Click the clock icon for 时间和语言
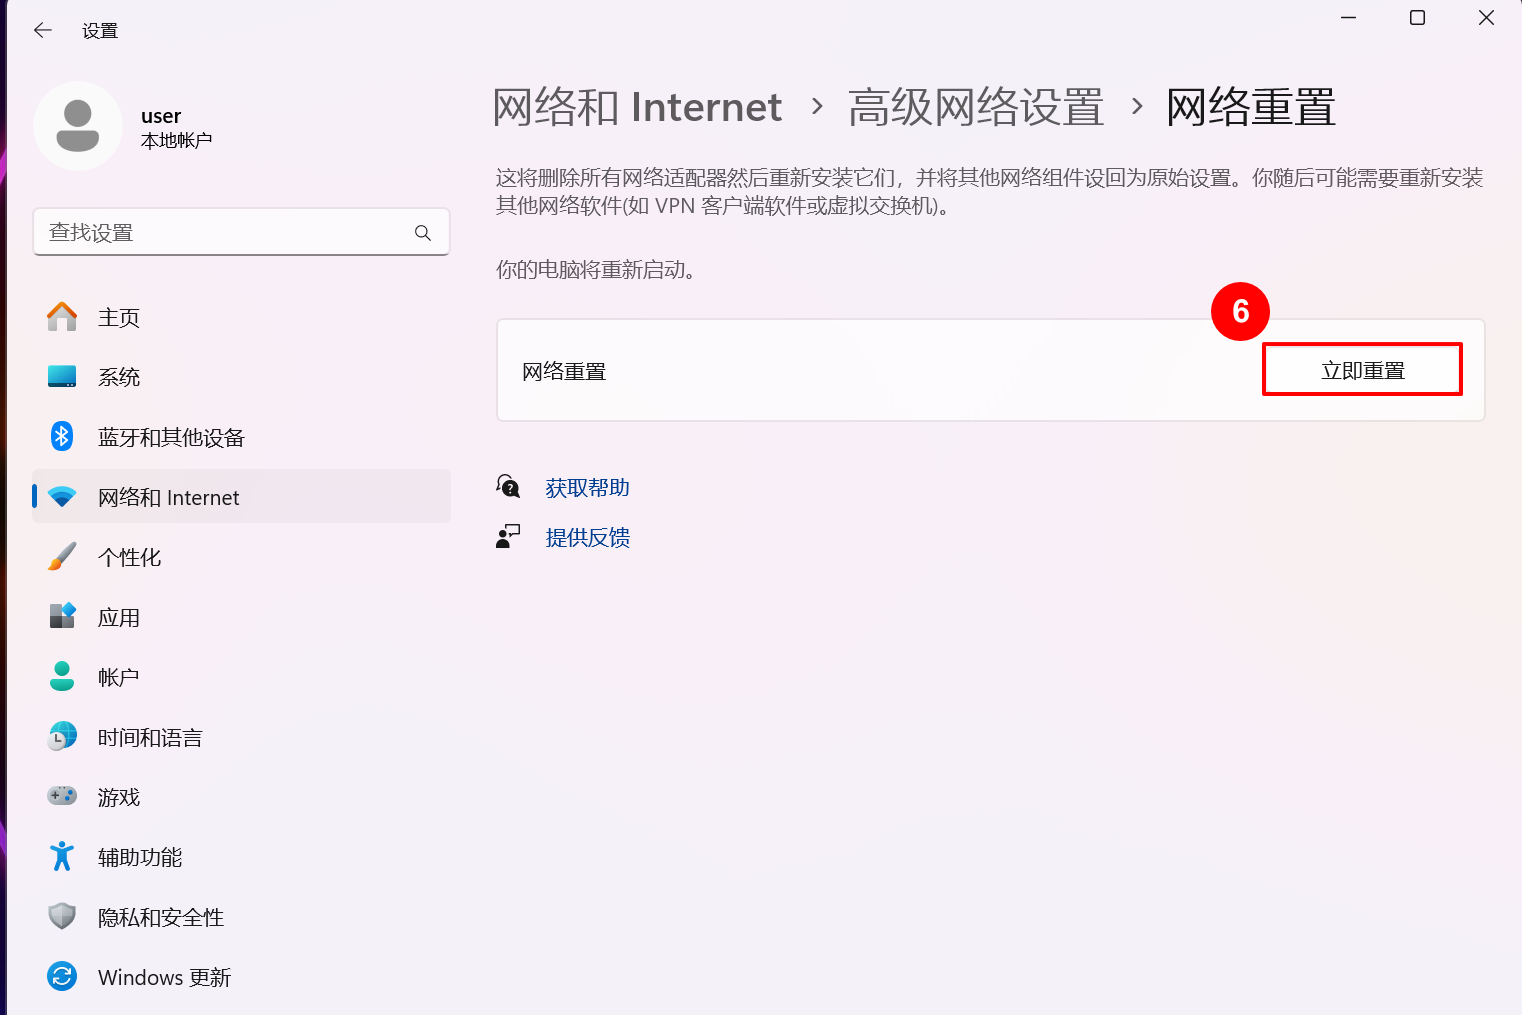This screenshot has height=1015, width=1522. (x=61, y=736)
